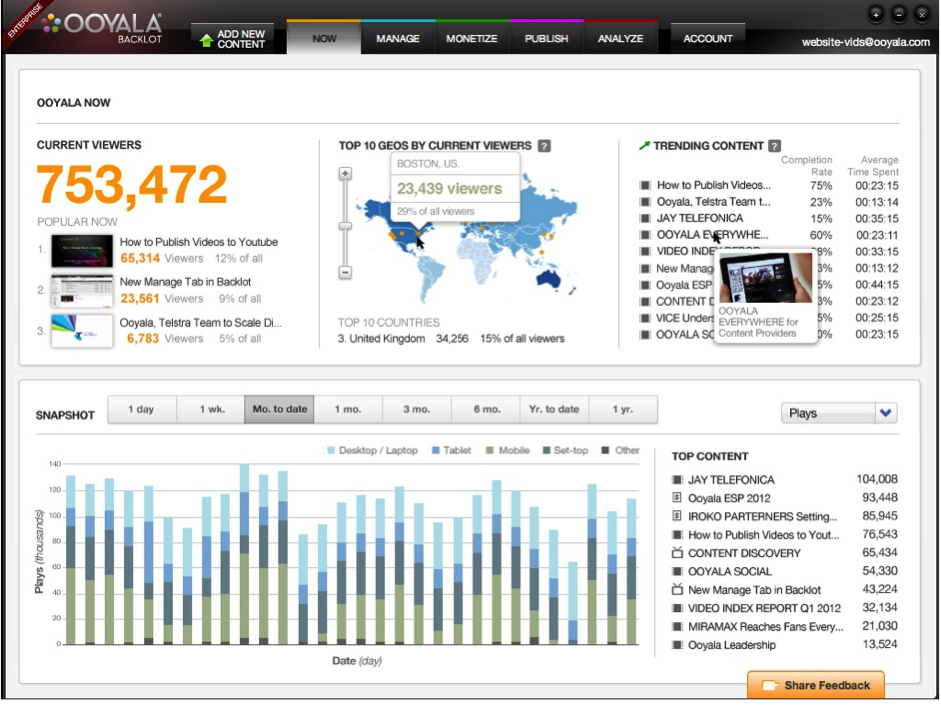Screen dimensions: 941x705
Task: Click the map zoom slider handle
Action: pos(345,226)
